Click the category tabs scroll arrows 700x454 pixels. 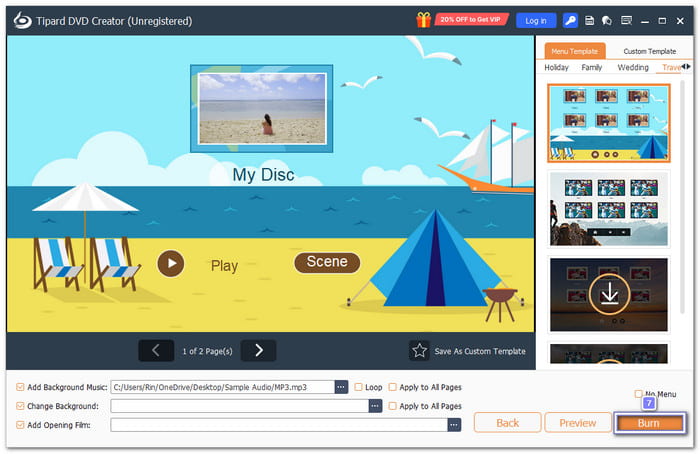tap(686, 67)
